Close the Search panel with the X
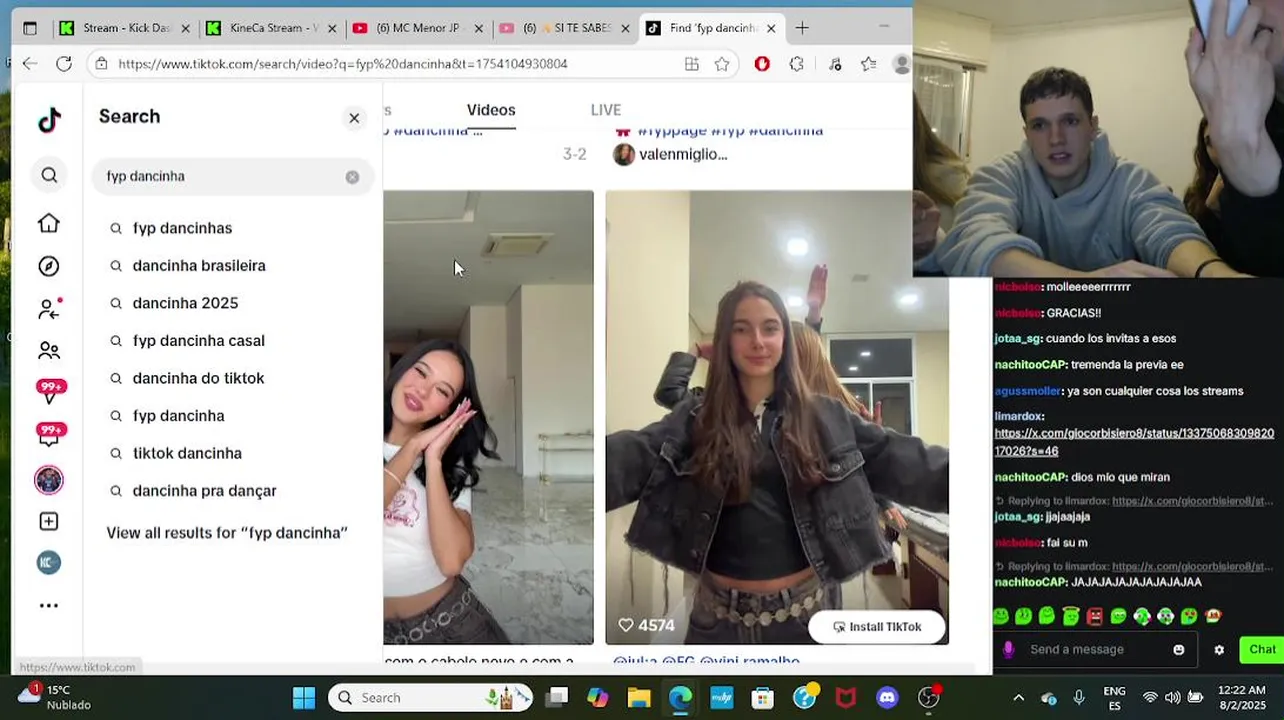Viewport: 1284px width, 720px height. click(354, 118)
